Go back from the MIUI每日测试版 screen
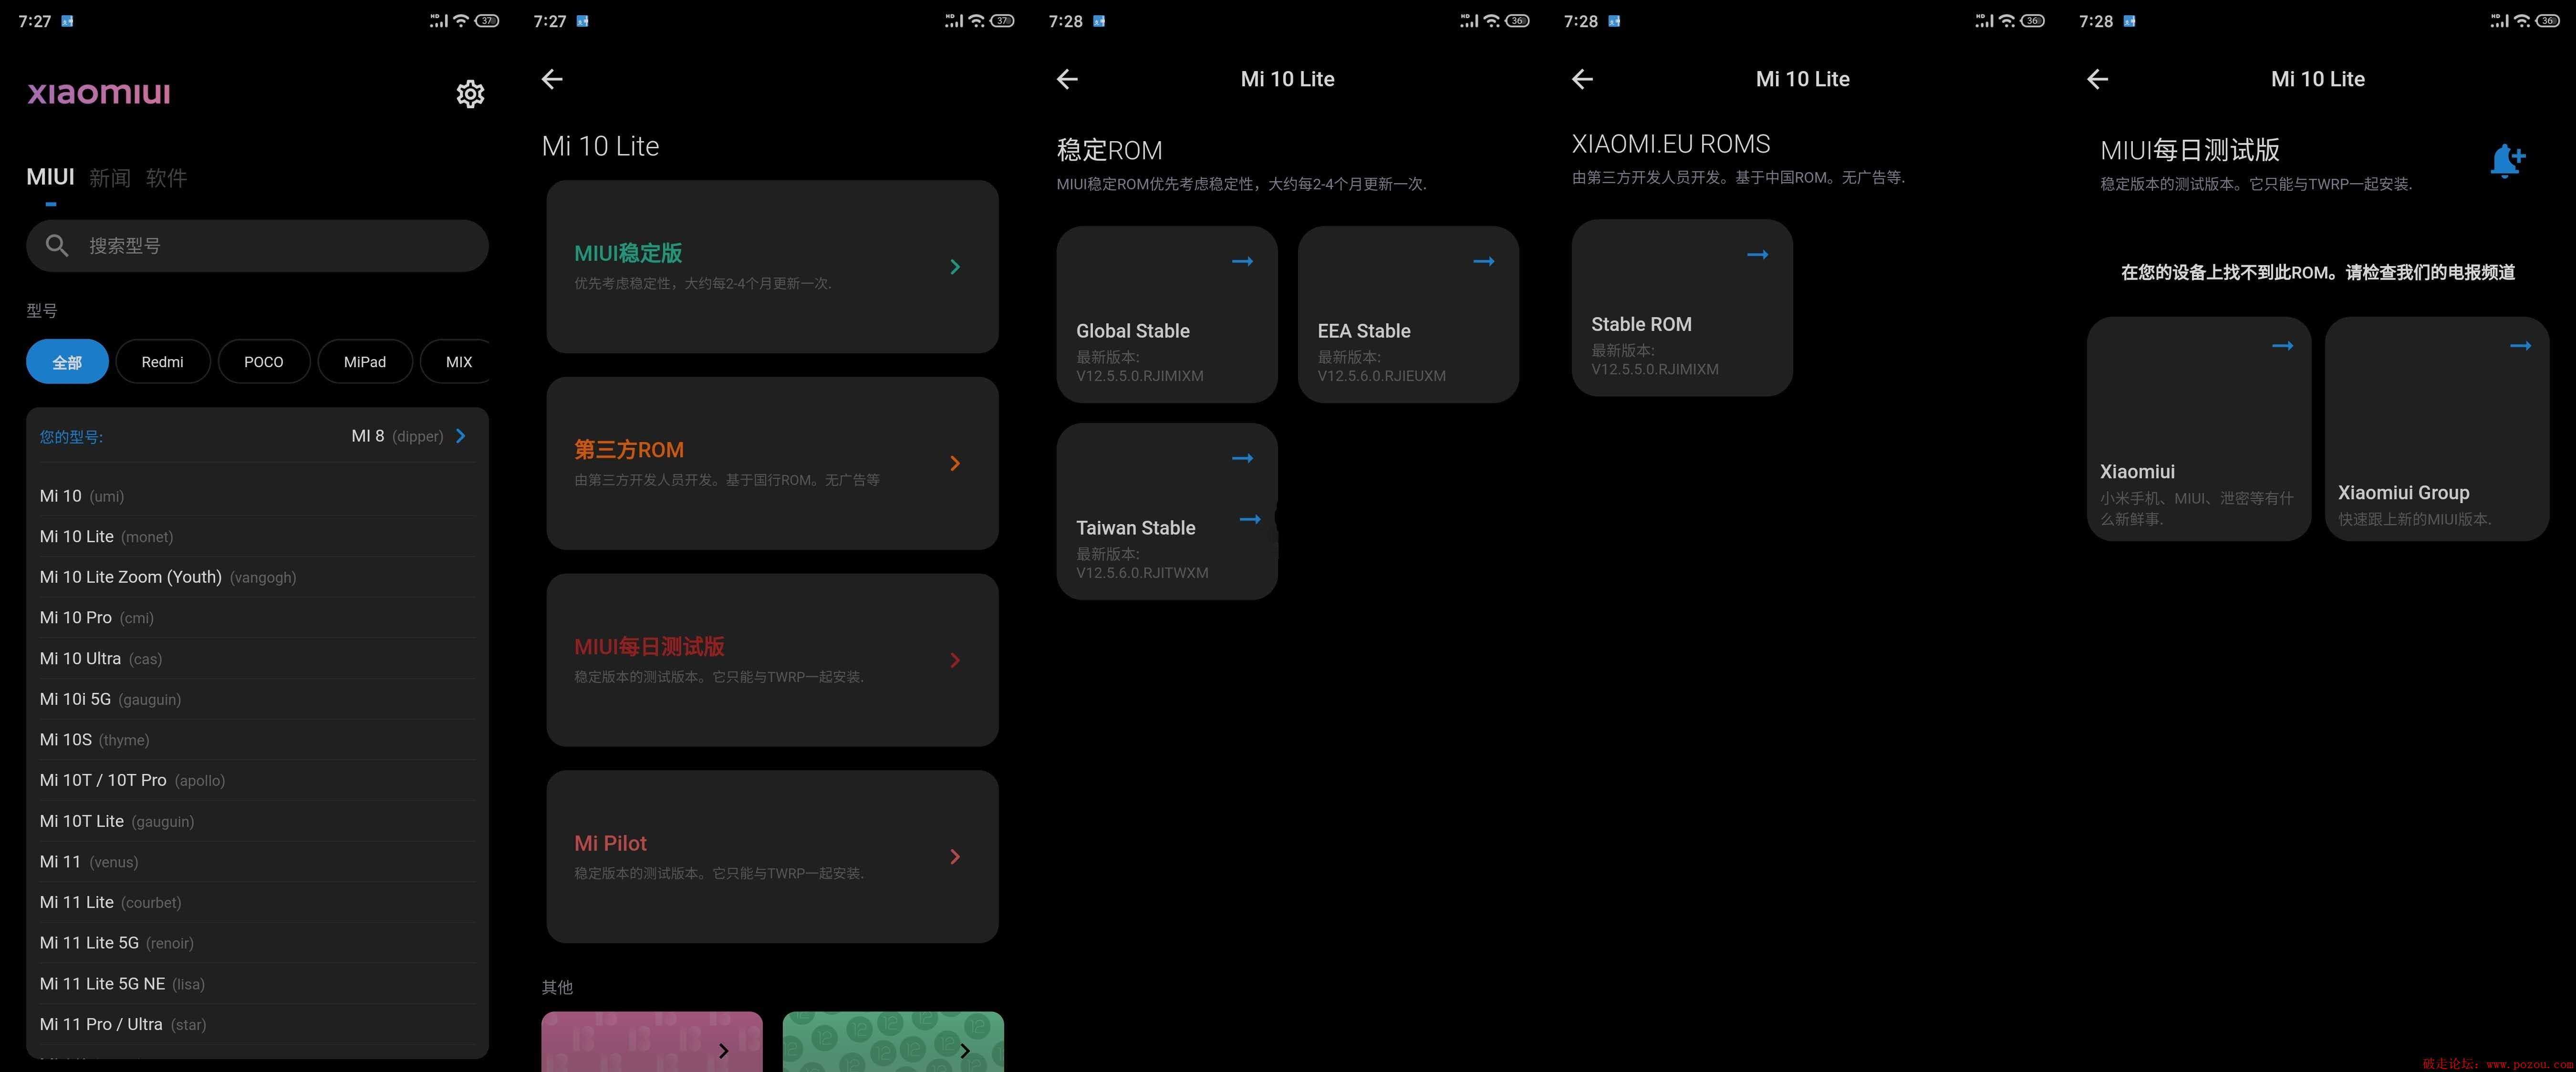2576x1072 pixels. [2098, 79]
